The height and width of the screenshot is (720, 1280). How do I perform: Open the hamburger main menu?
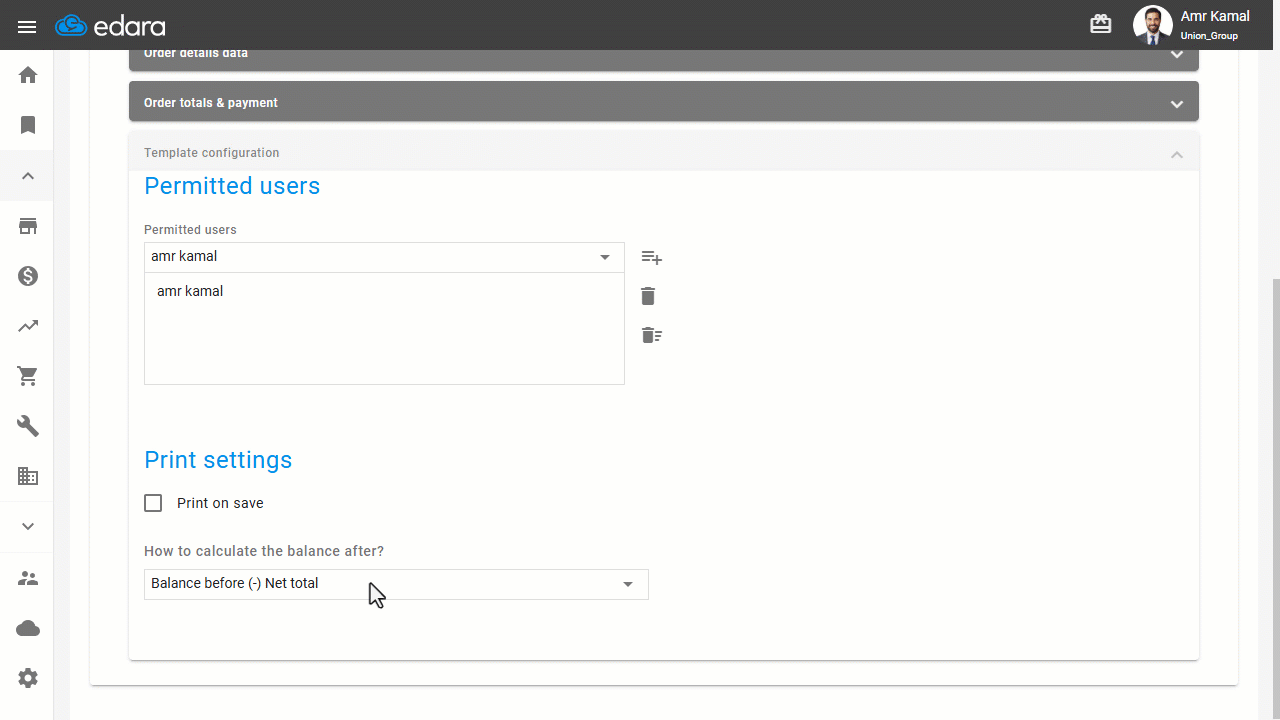[27, 26]
